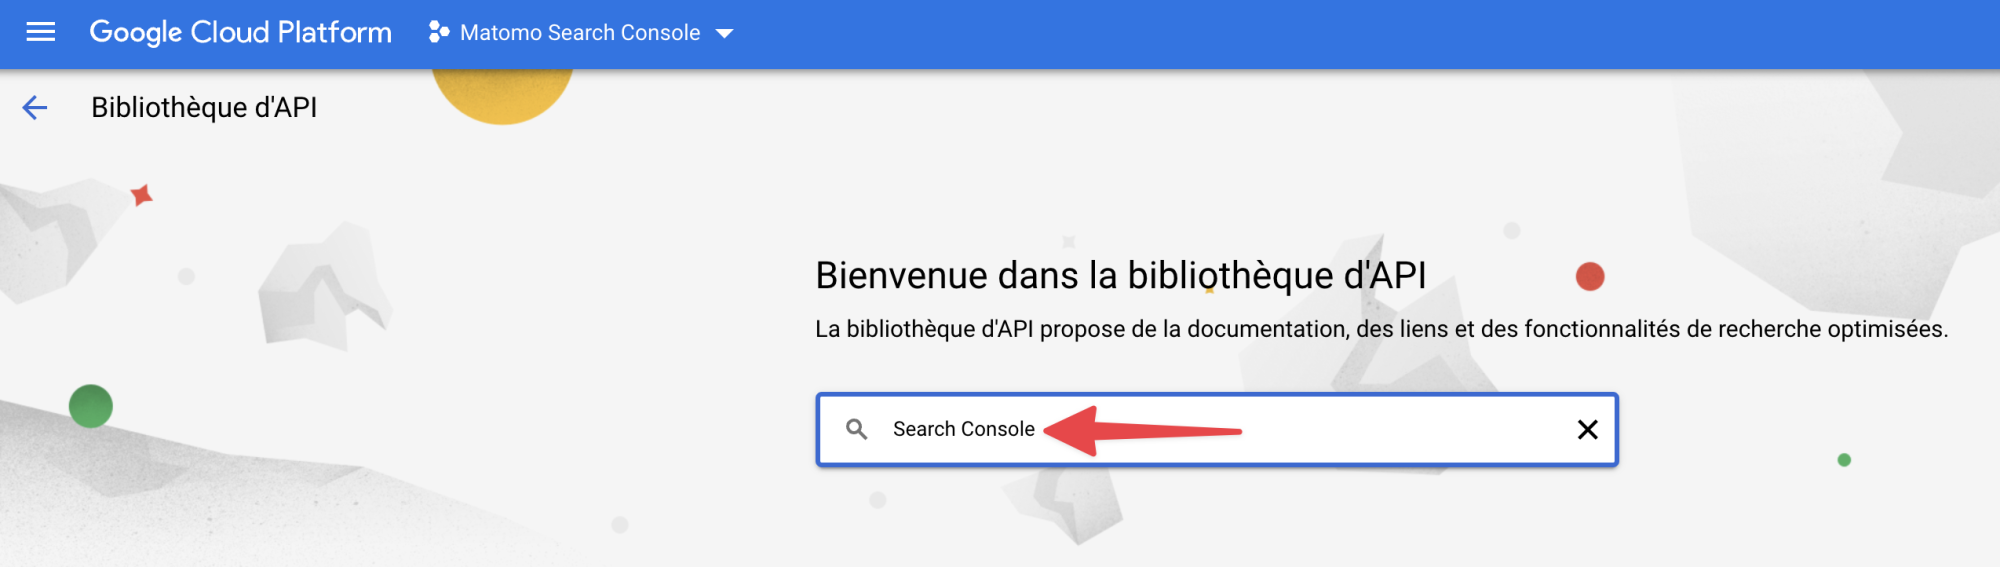2000x567 pixels.
Task: Click the small red star shape
Action: tap(142, 195)
